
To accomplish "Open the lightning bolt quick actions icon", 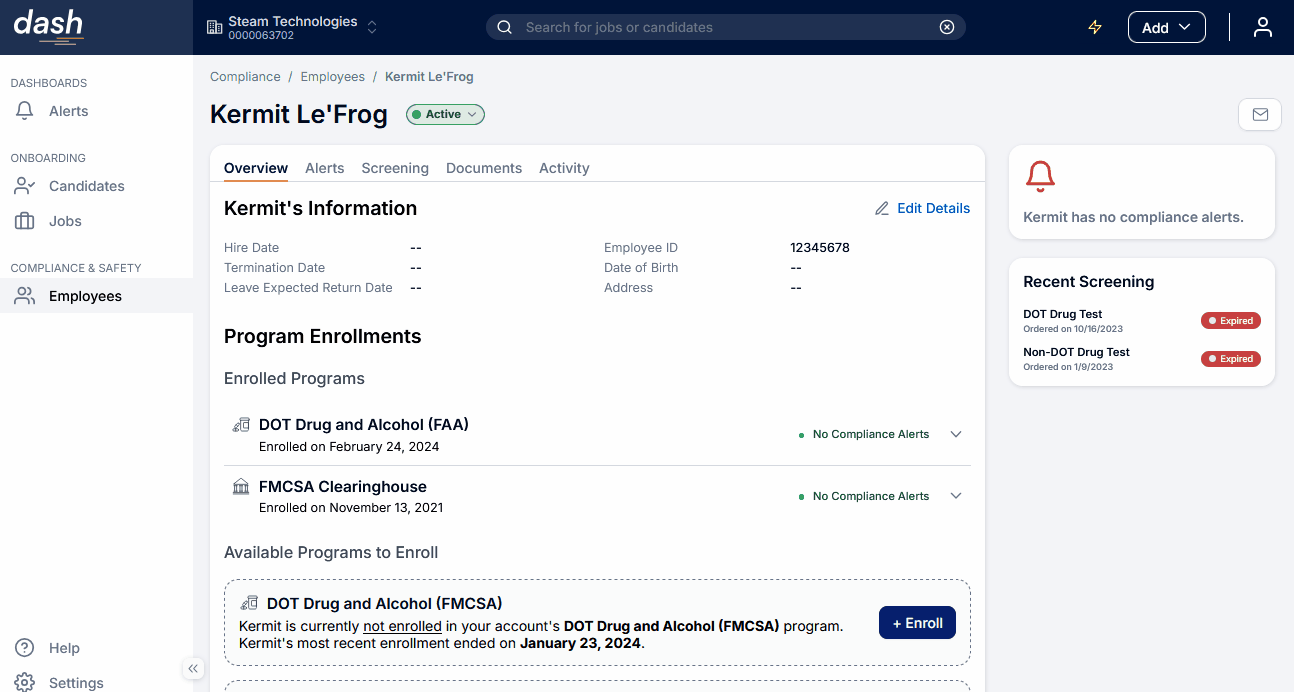I will tap(1095, 27).
